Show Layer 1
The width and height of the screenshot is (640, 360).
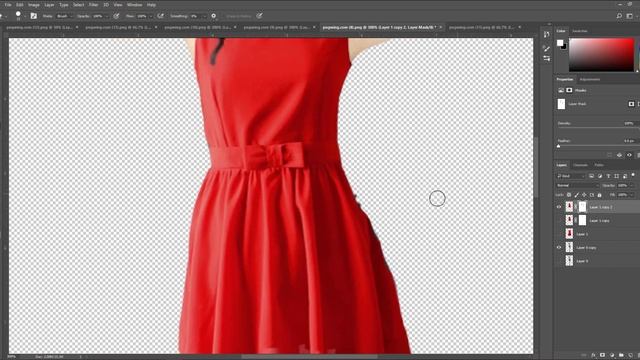pos(559,234)
